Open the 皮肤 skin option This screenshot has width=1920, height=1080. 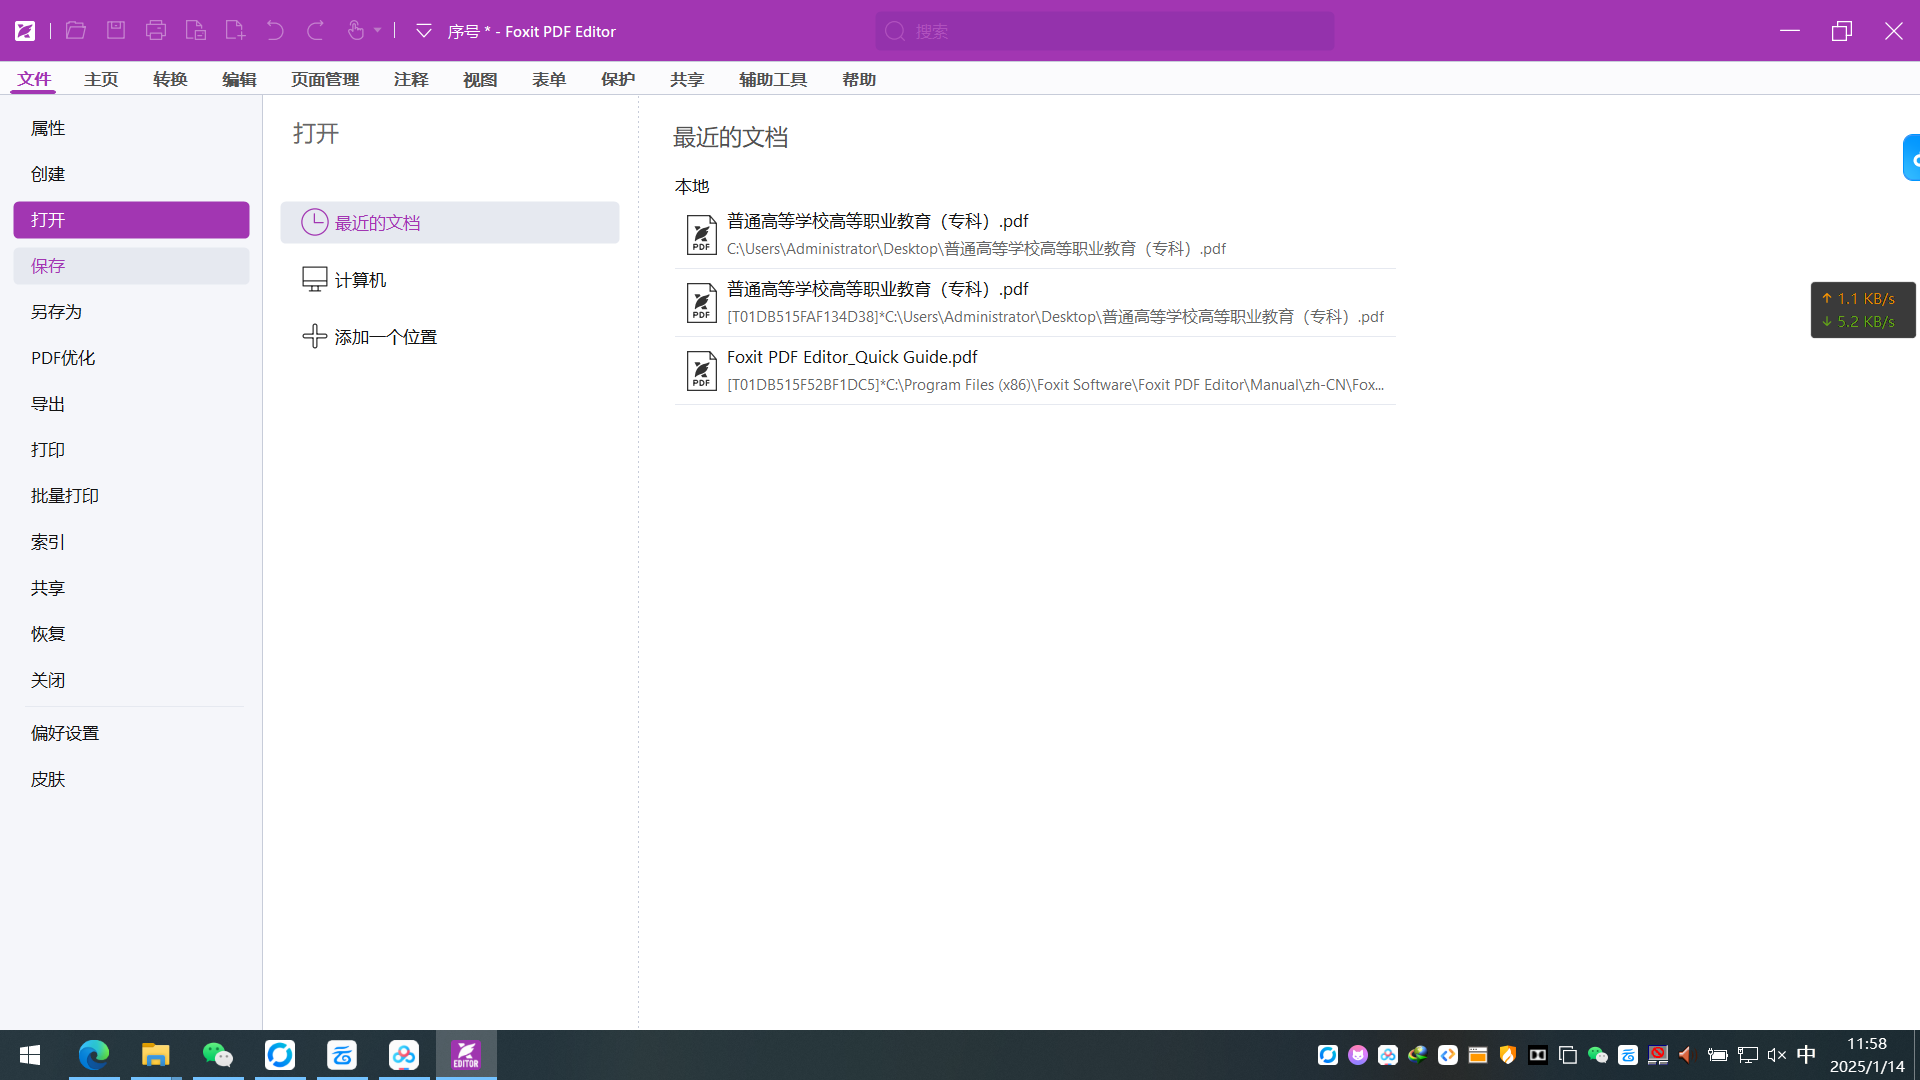pyautogui.click(x=131, y=779)
